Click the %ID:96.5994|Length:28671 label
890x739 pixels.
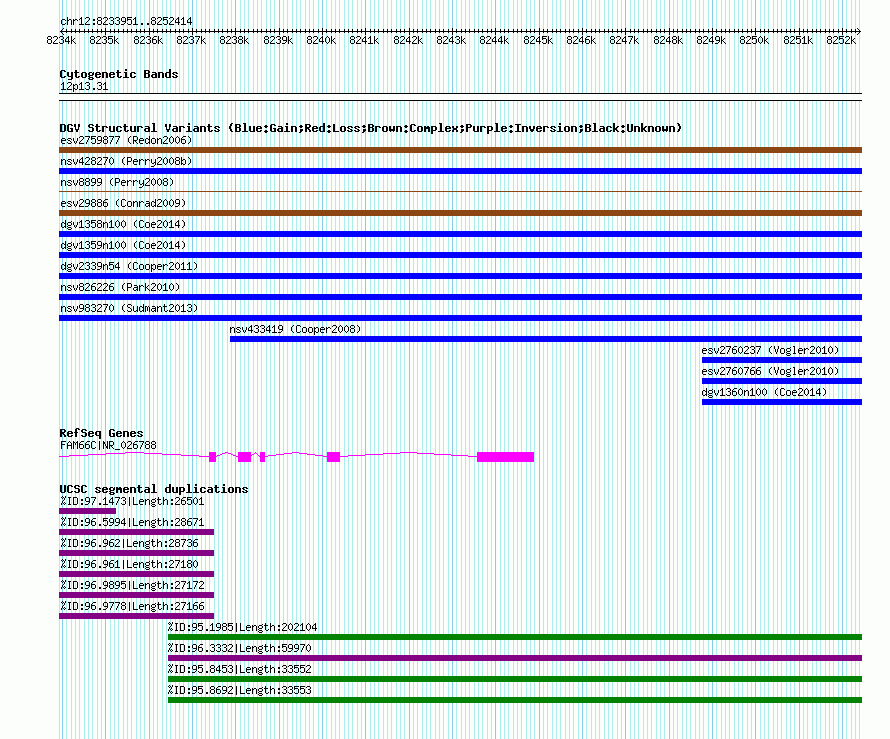tap(132, 523)
